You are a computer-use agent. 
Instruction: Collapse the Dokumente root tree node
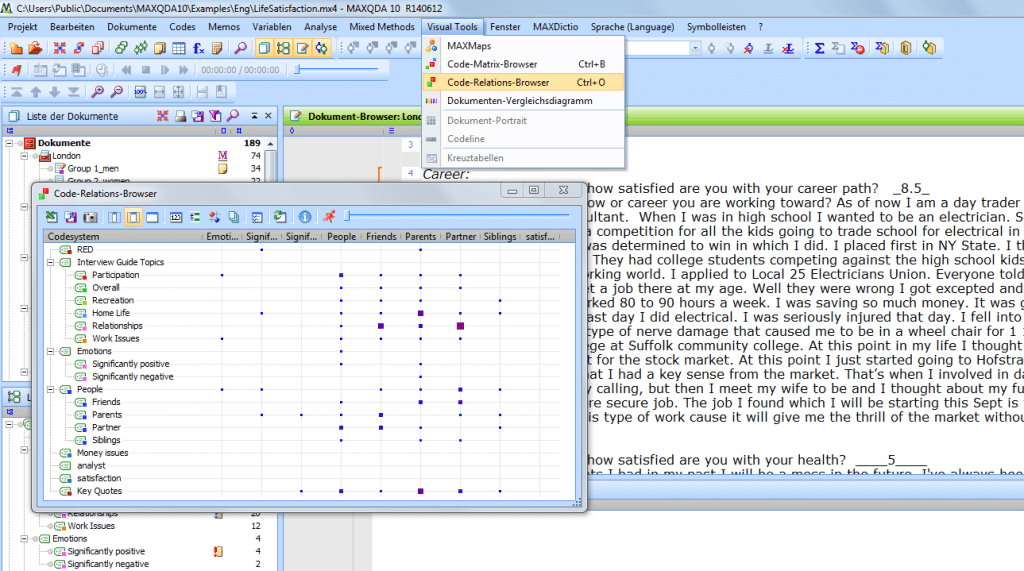click(10, 143)
